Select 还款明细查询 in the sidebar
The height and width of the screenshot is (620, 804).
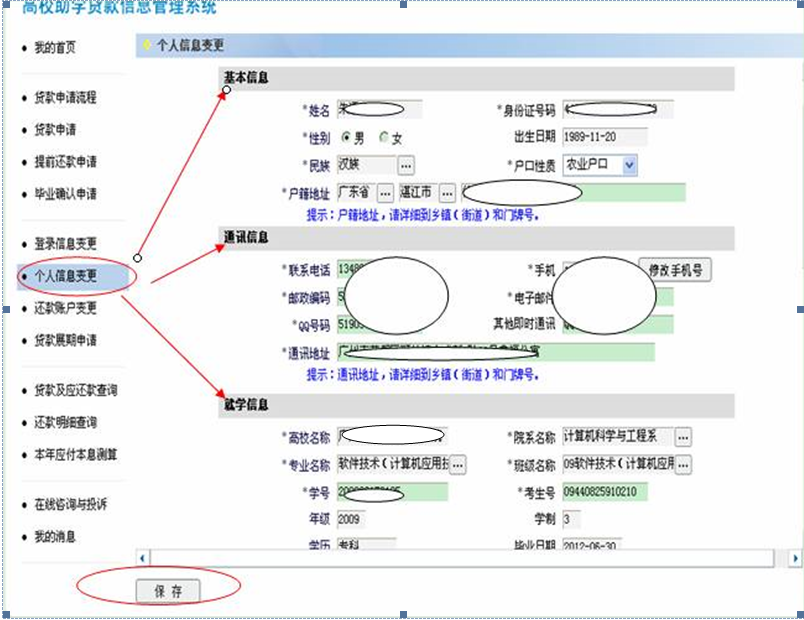(x=65, y=422)
